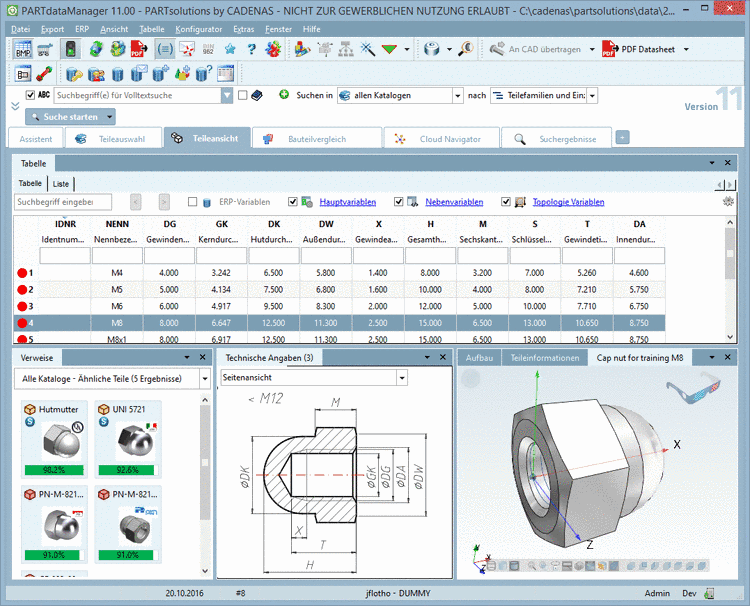Switch to the Cloud Navigator tab
750x606 pixels.
(441, 139)
